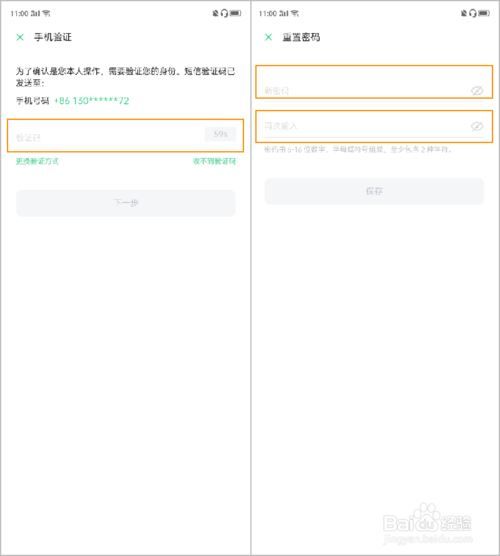Click the Baidu 经验 watermark logo

pyautogui.click(x=427, y=523)
